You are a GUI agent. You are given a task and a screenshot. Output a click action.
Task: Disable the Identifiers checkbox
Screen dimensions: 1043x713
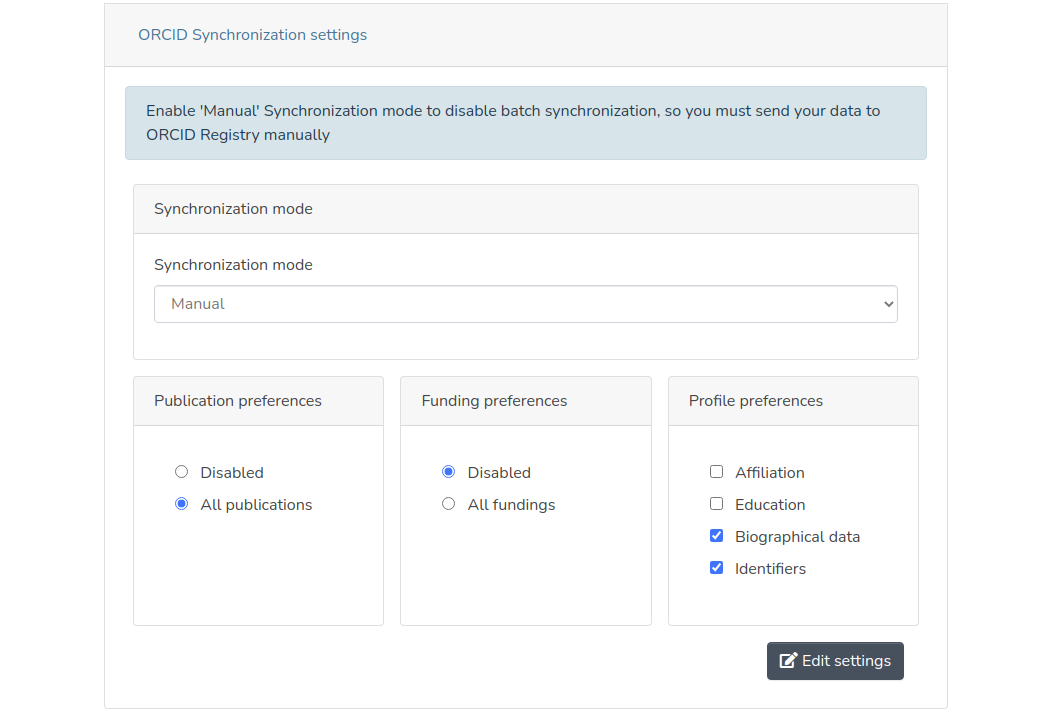pos(716,568)
